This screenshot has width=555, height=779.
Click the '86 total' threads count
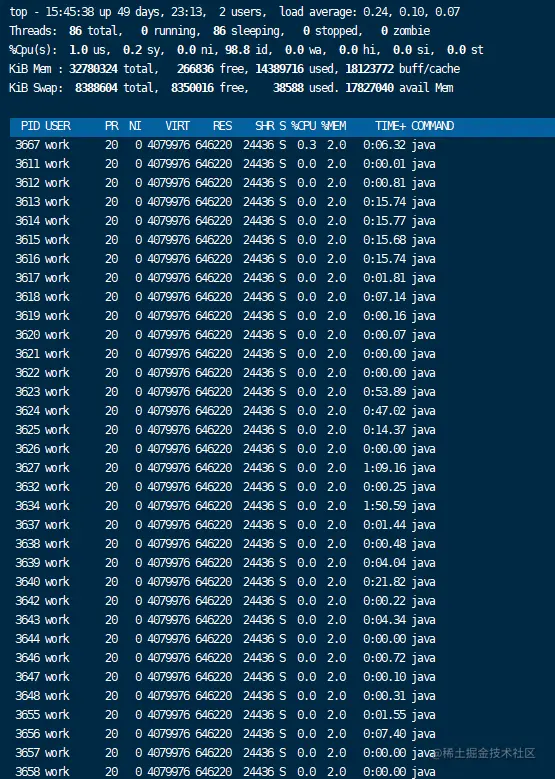coord(94,31)
